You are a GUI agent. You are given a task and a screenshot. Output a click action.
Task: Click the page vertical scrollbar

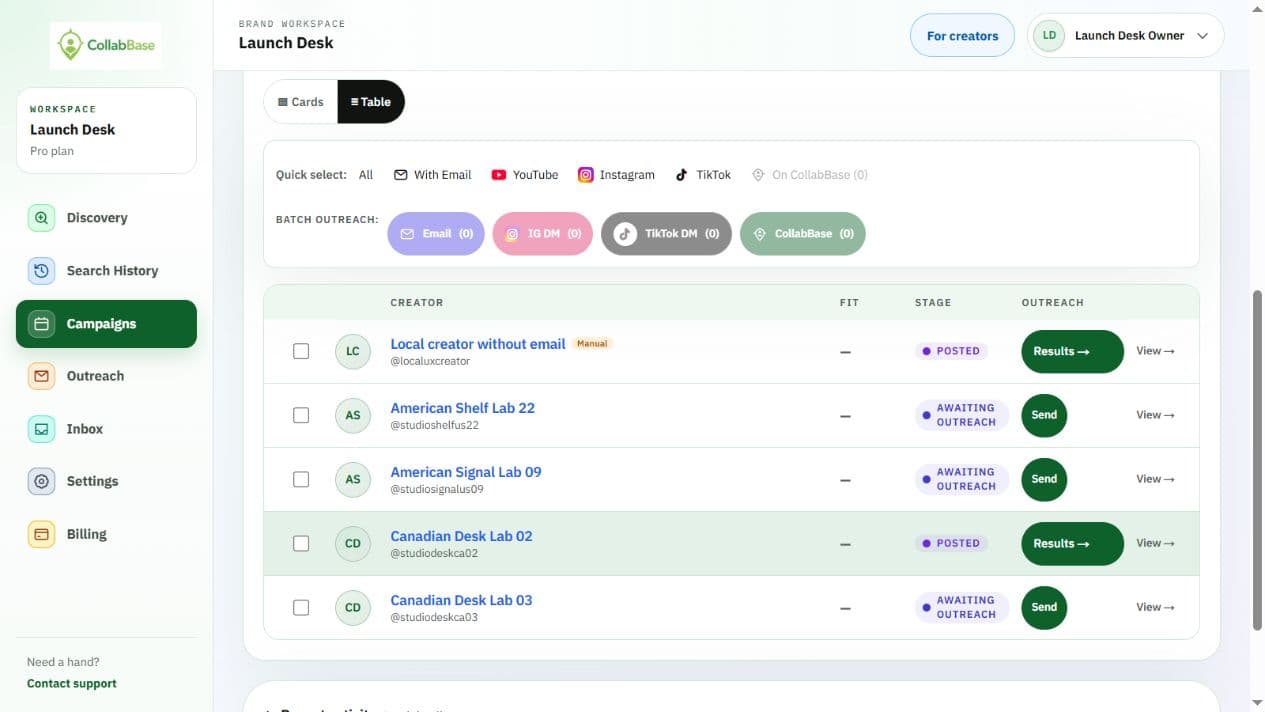(x=1257, y=460)
